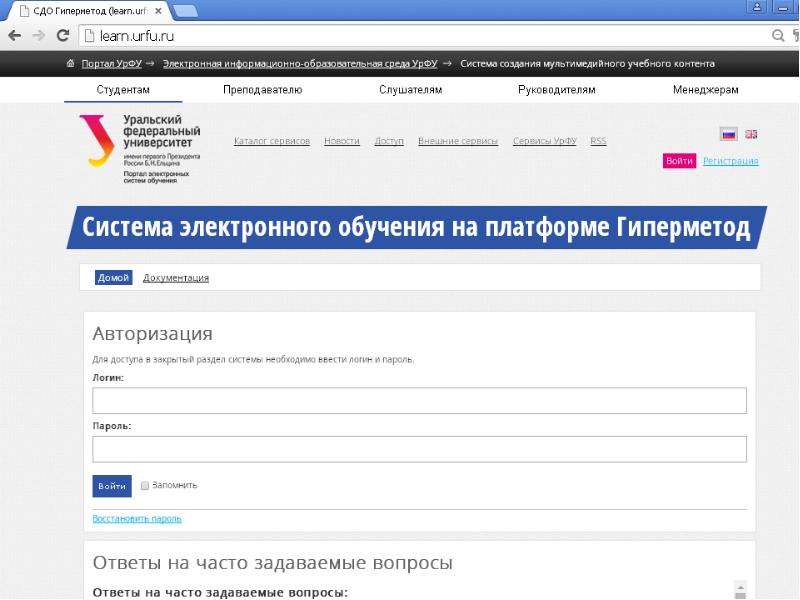800x600 pixels.
Task: Reload the page with refresh icon
Action: (62, 36)
